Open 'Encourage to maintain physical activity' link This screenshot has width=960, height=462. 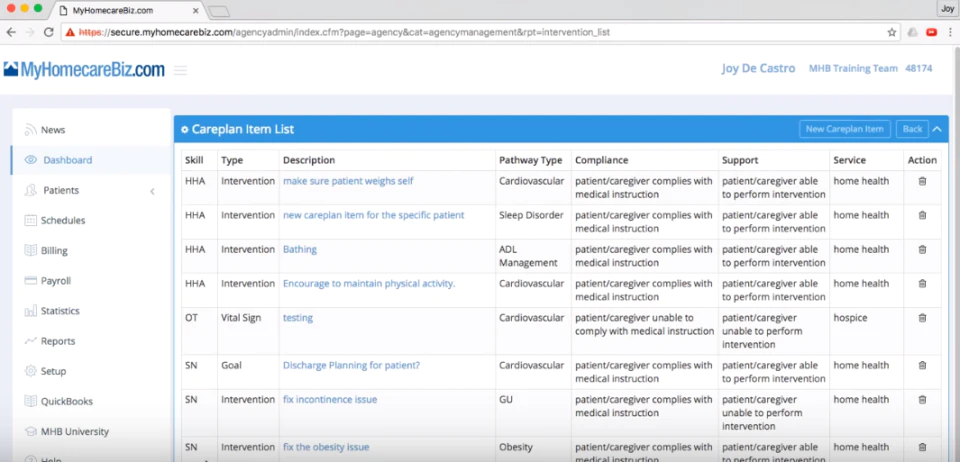pyautogui.click(x=369, y=284)
